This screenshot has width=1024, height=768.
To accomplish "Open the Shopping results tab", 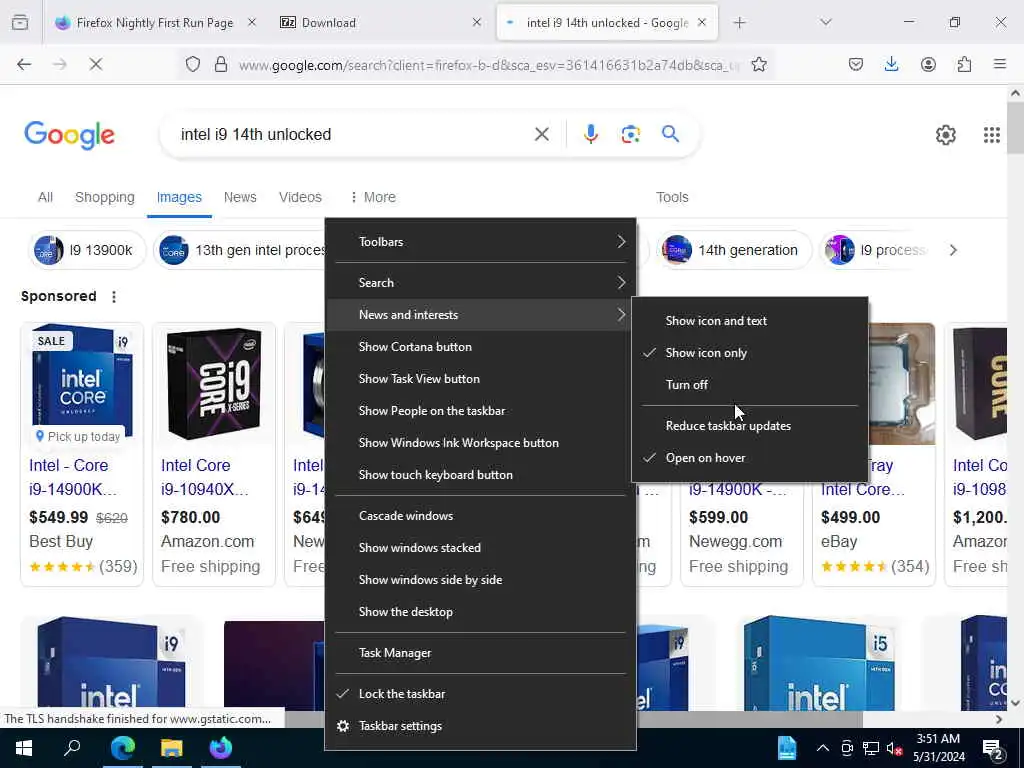I will pos(104,197).
